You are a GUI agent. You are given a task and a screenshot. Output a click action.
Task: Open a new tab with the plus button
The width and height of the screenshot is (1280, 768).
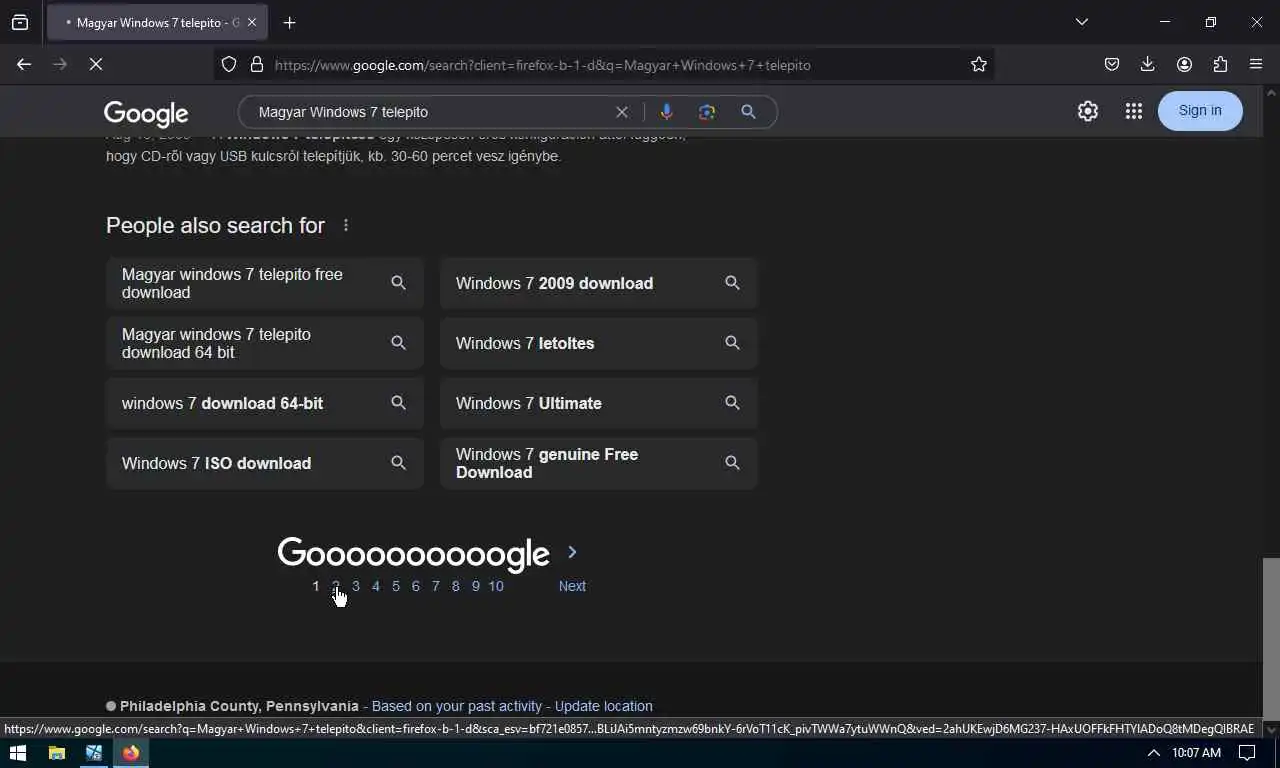289,22
